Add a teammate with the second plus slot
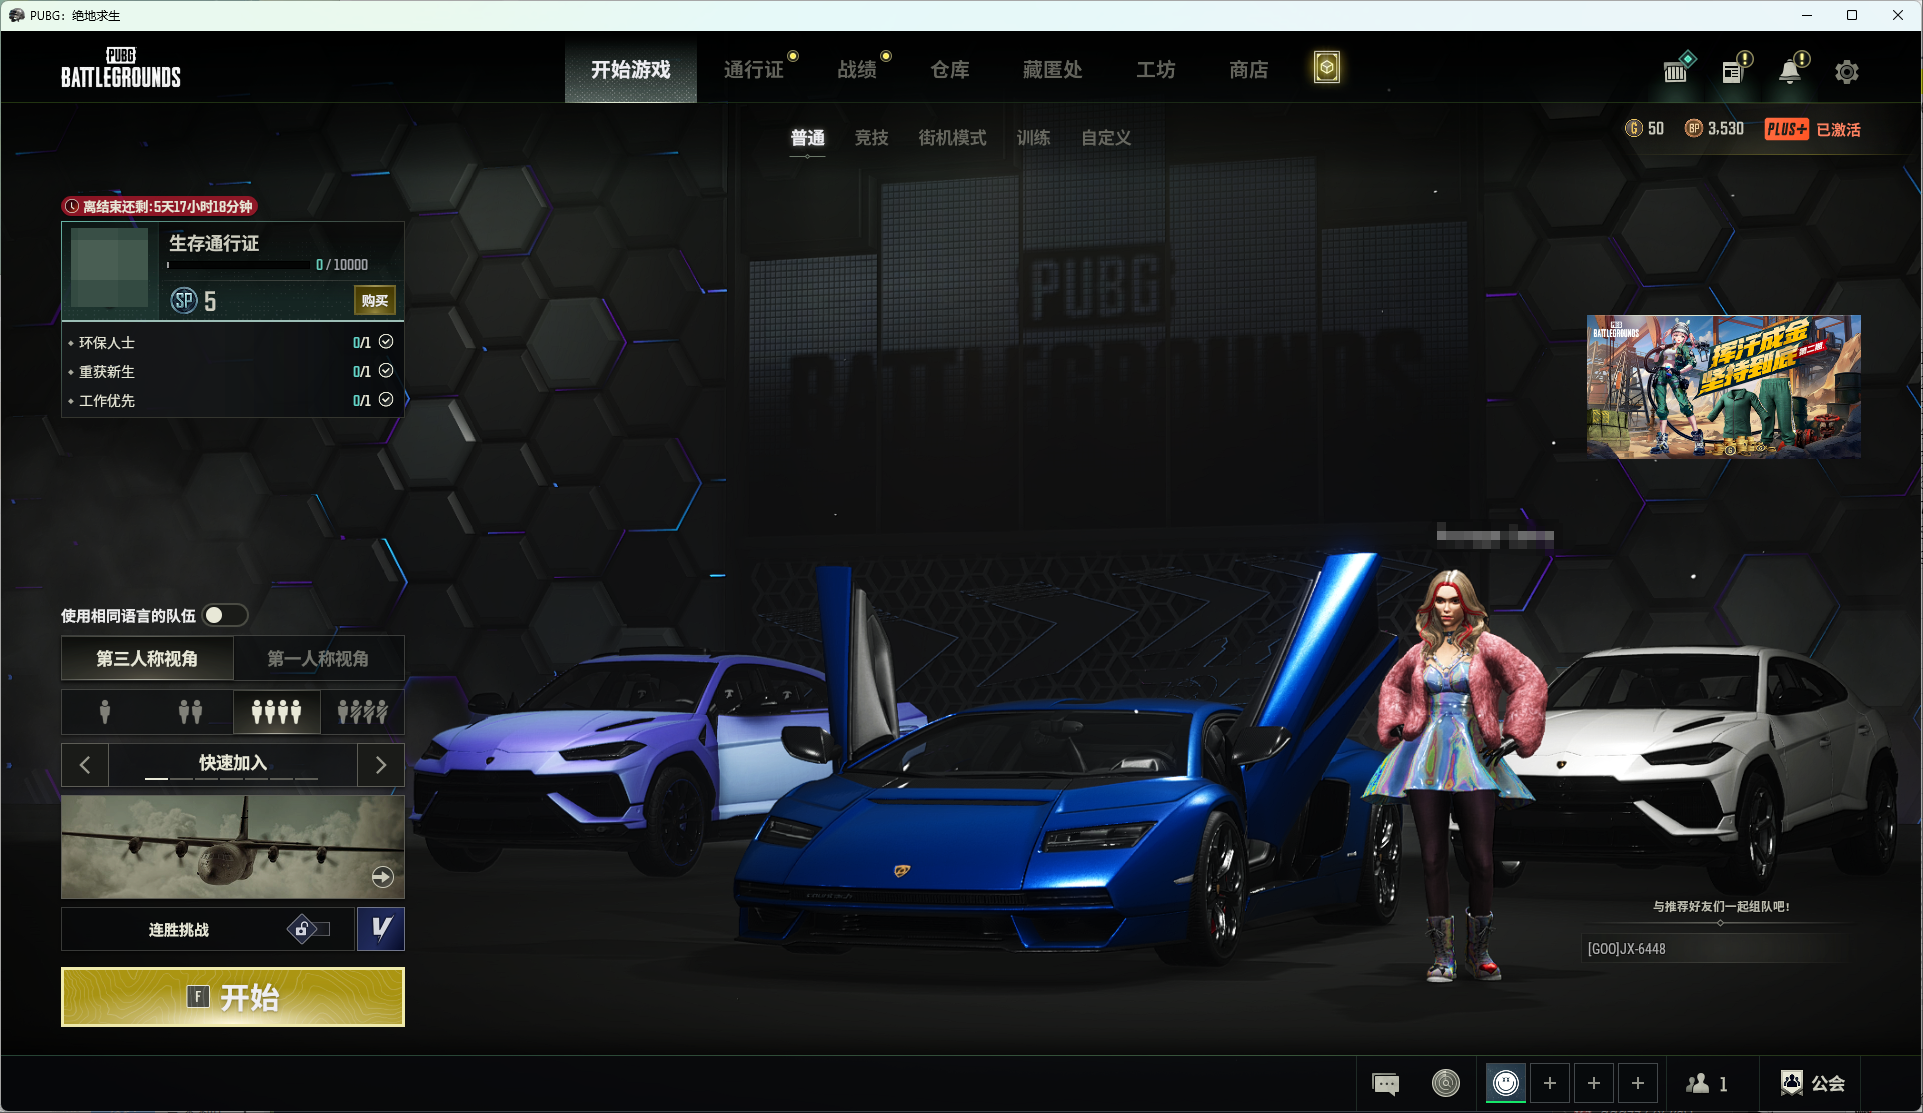This screenshot has width=1923, height=1113. pyautogui.click(x=1594, y=1083)
